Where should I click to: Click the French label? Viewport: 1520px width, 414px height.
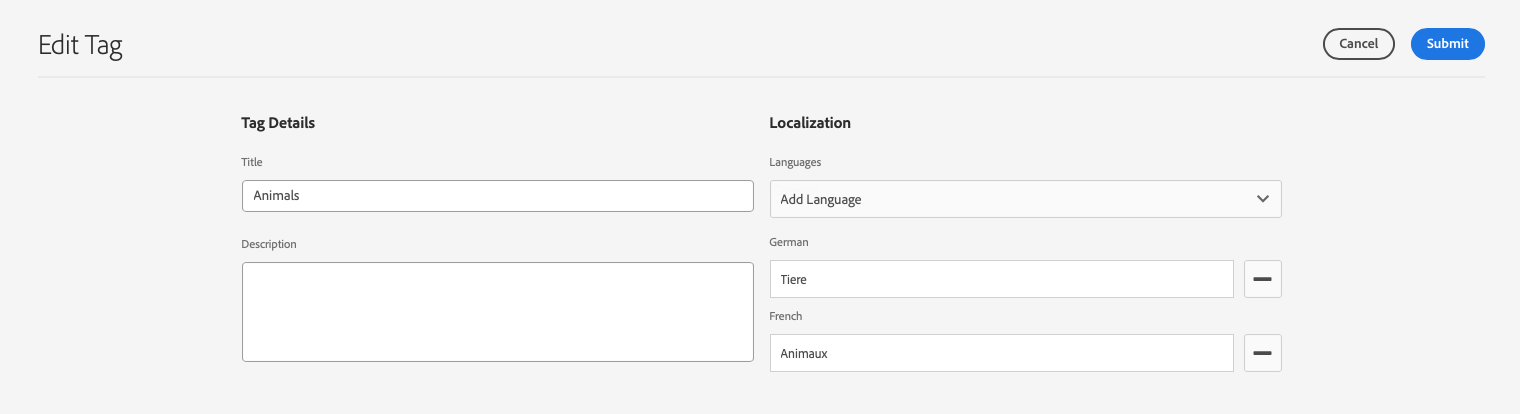pyautogui.click(x=786, y=316)
